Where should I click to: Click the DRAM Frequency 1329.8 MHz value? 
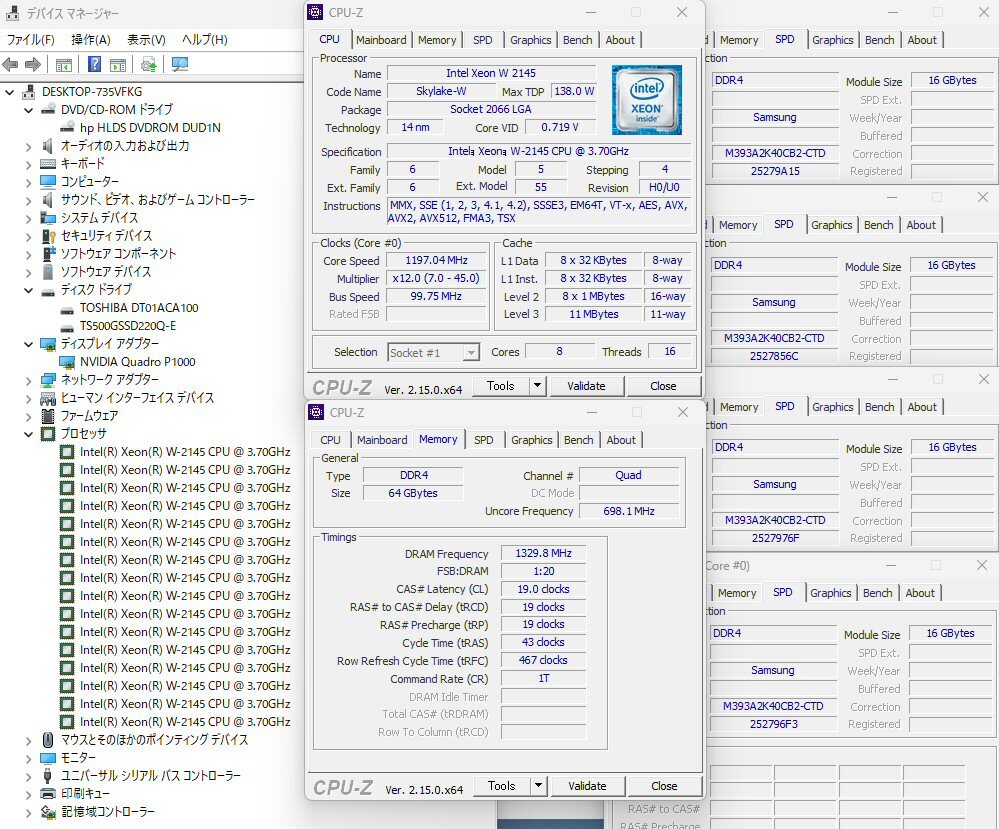[543, 553]
